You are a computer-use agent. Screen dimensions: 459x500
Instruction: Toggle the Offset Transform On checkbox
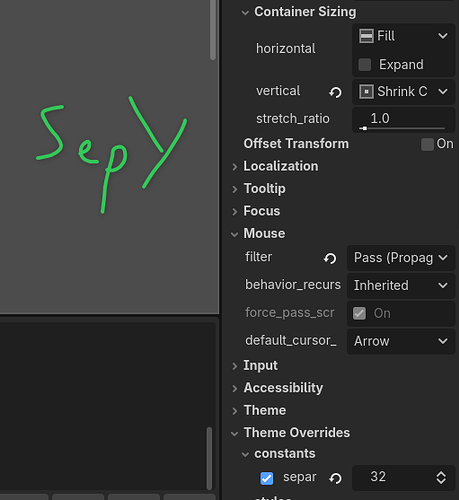point(427,144)
